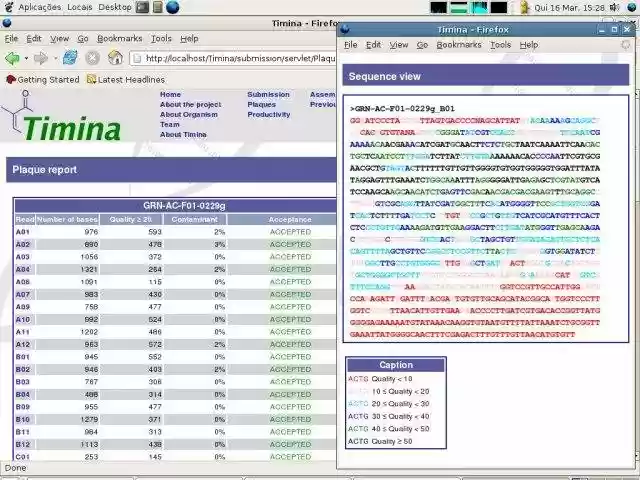Open read C01 in plaque table
The height and width of the screenshot is (480, 640).
coord(22,457)
